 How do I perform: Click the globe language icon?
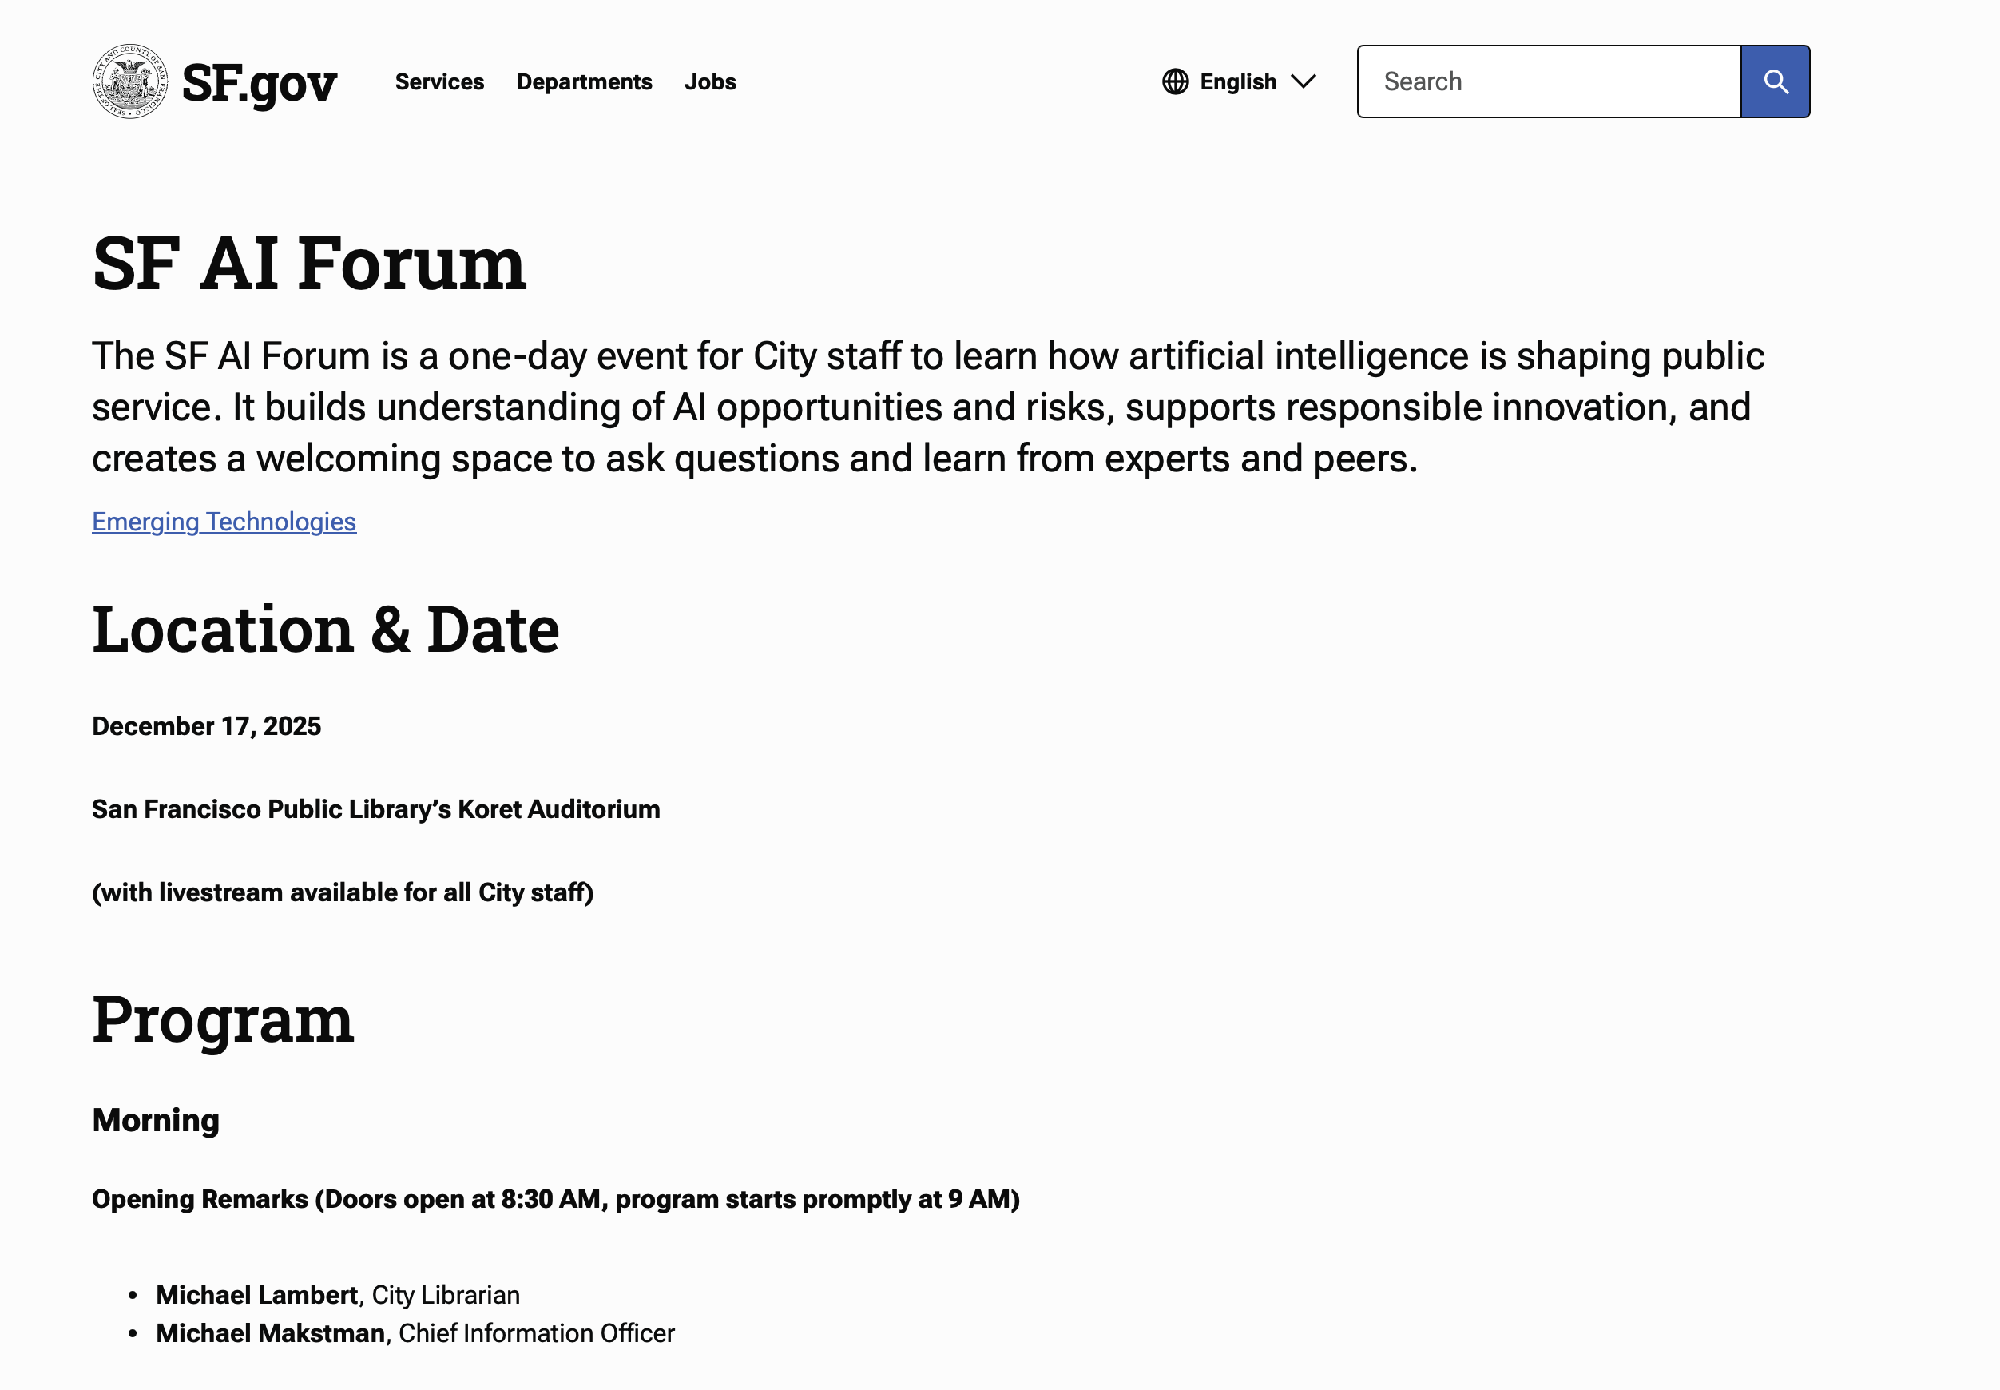click(1176, 82)
